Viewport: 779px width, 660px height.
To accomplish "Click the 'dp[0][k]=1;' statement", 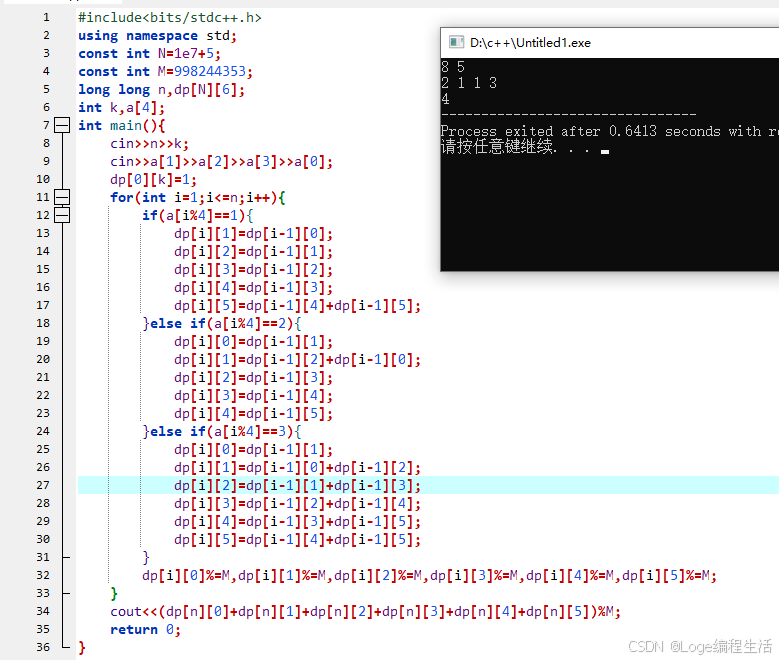I will pyautogui.click(x=154, y=179).
